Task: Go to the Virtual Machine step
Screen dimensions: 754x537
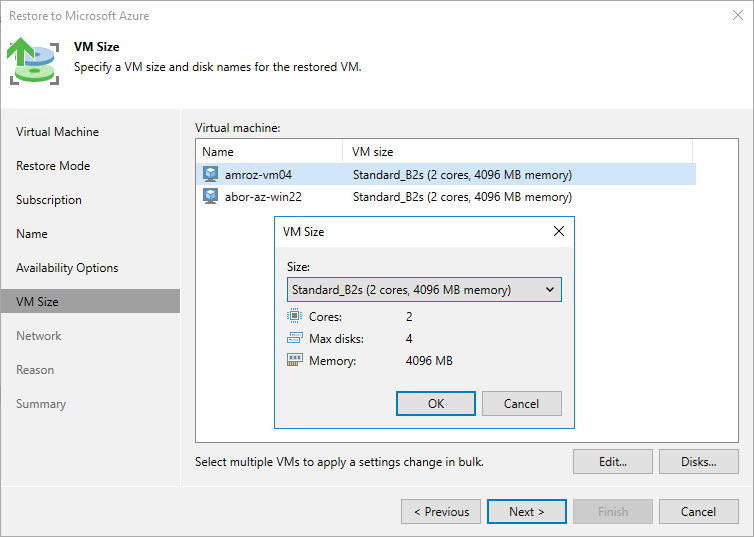Action: 57,132
